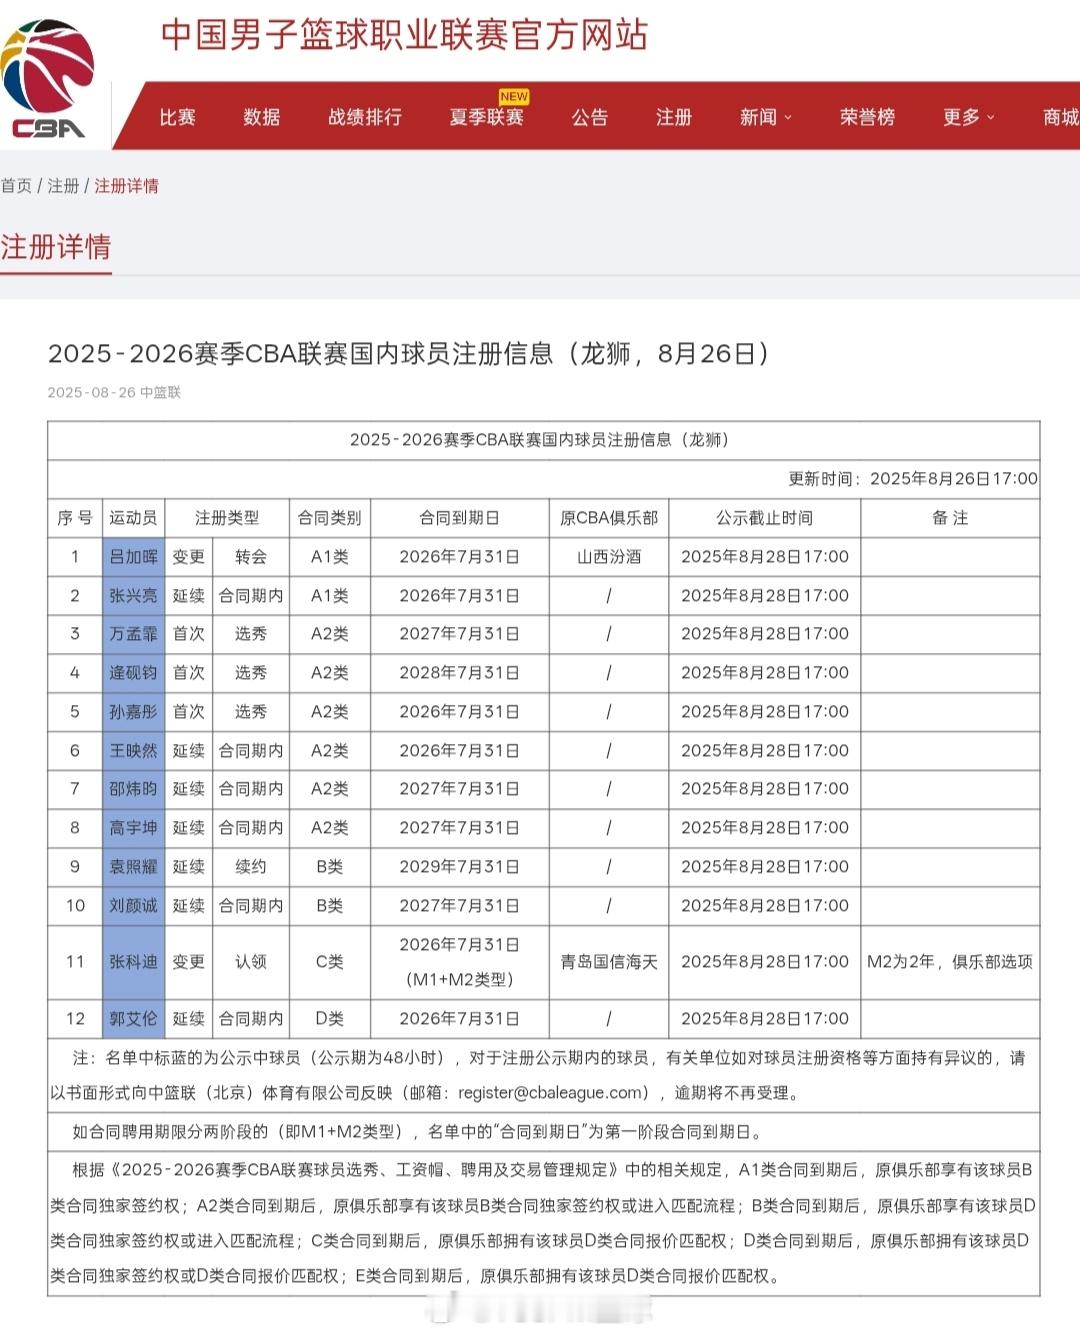Click the 2029年7月31日 contract expiry cell
Image resolution: width=1080 pixels, height=1334 pixels.
[459, 867]
